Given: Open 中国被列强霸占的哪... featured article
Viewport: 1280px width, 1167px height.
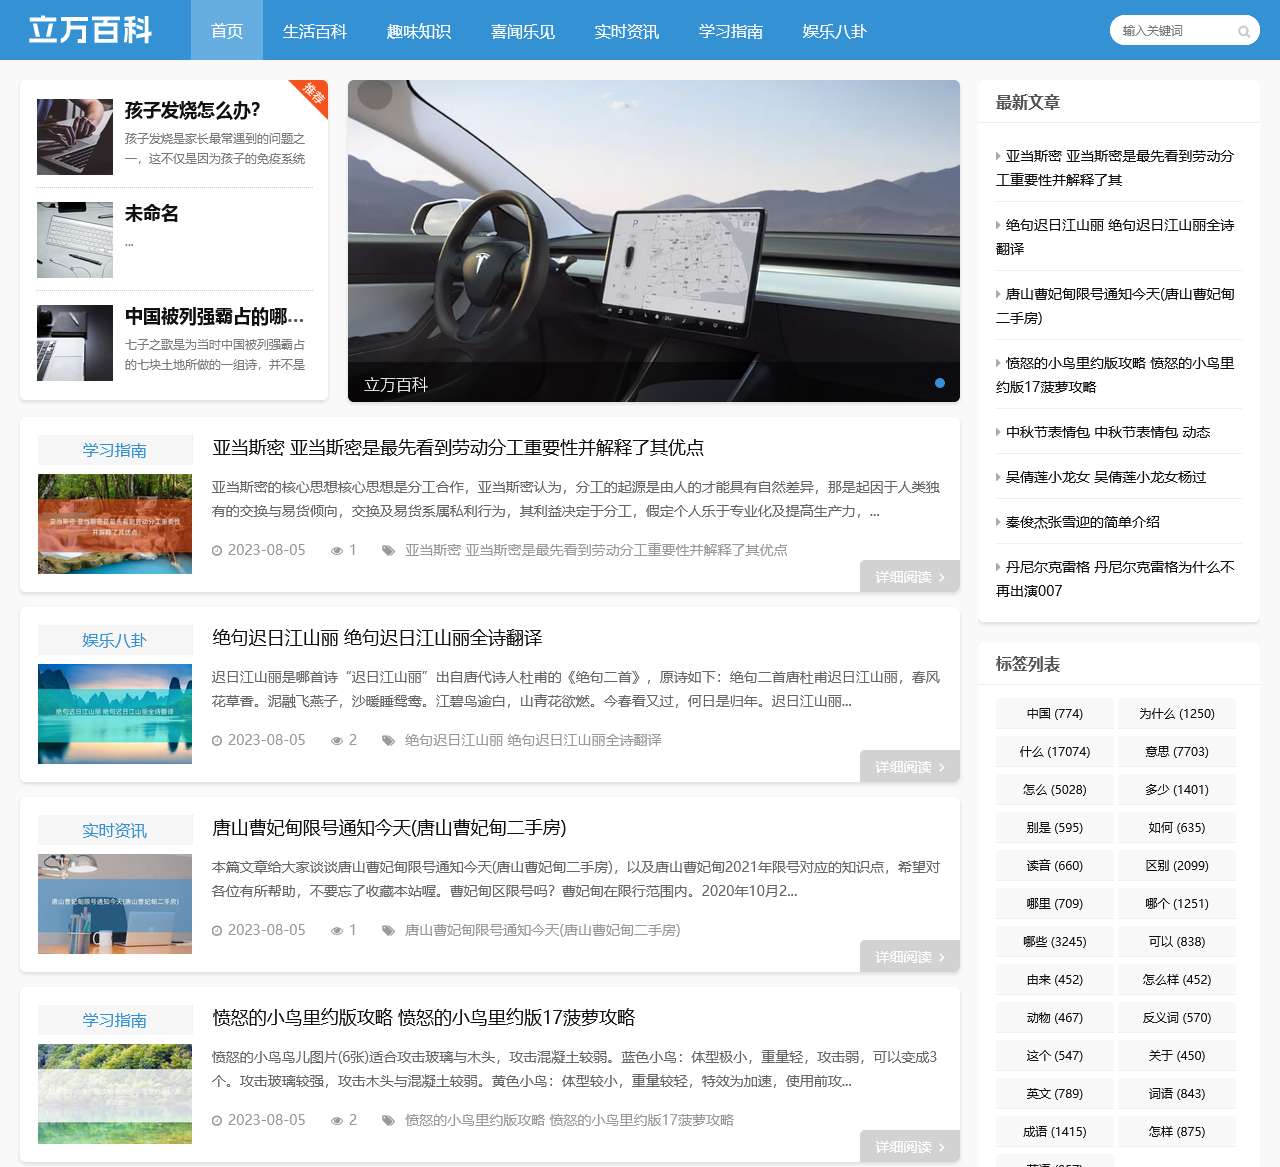Looking at the screenshot, I should 214,316.
